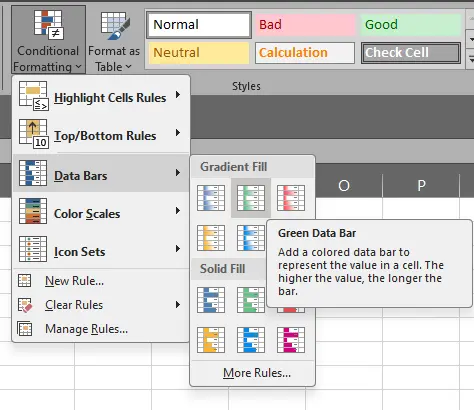Click the Conditional Formatting ribbon icon

[x=49, y=25]
